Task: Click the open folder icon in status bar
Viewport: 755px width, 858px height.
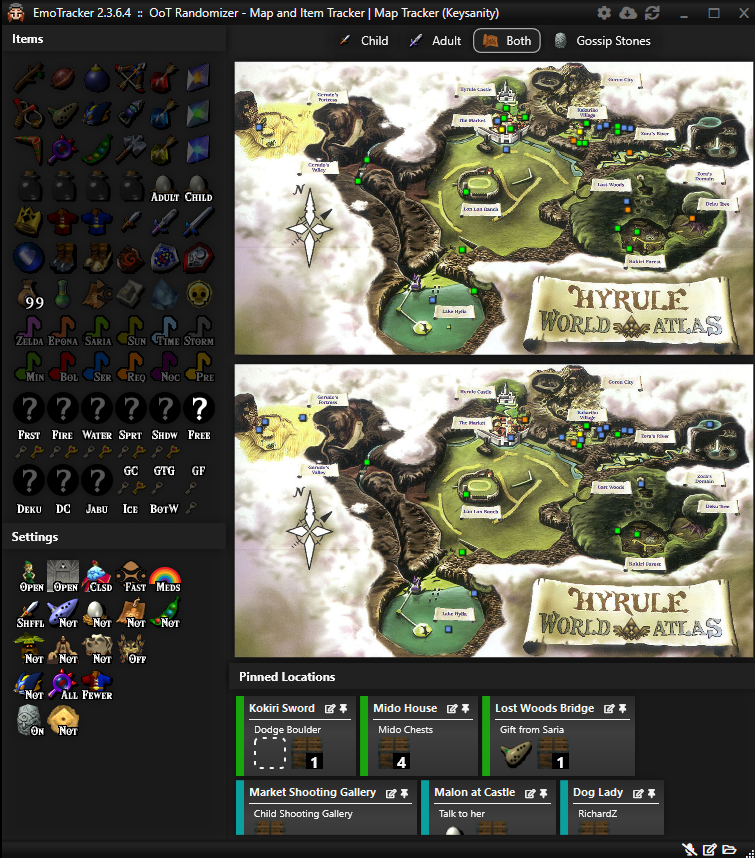Action: tap(730, 849)
